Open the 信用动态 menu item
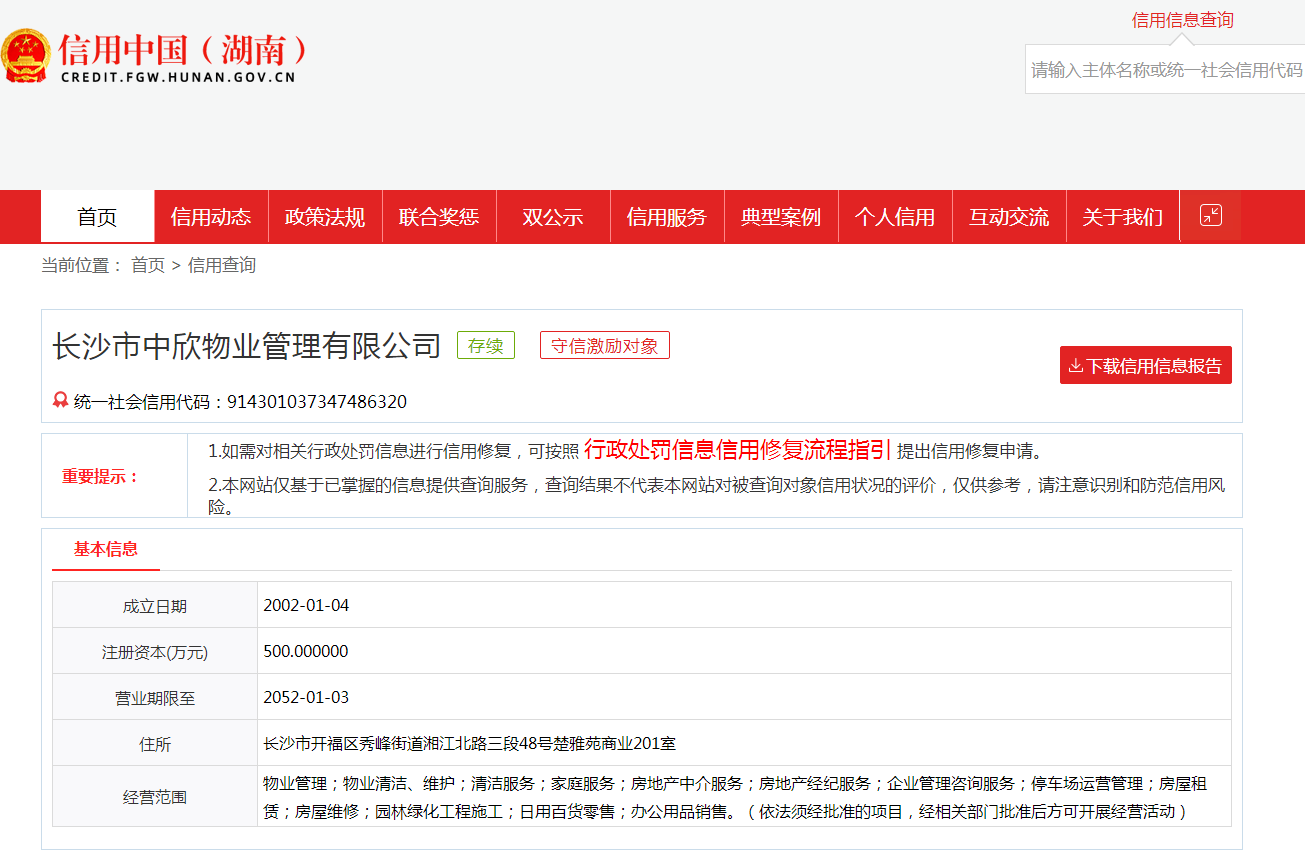 point(211,217)
